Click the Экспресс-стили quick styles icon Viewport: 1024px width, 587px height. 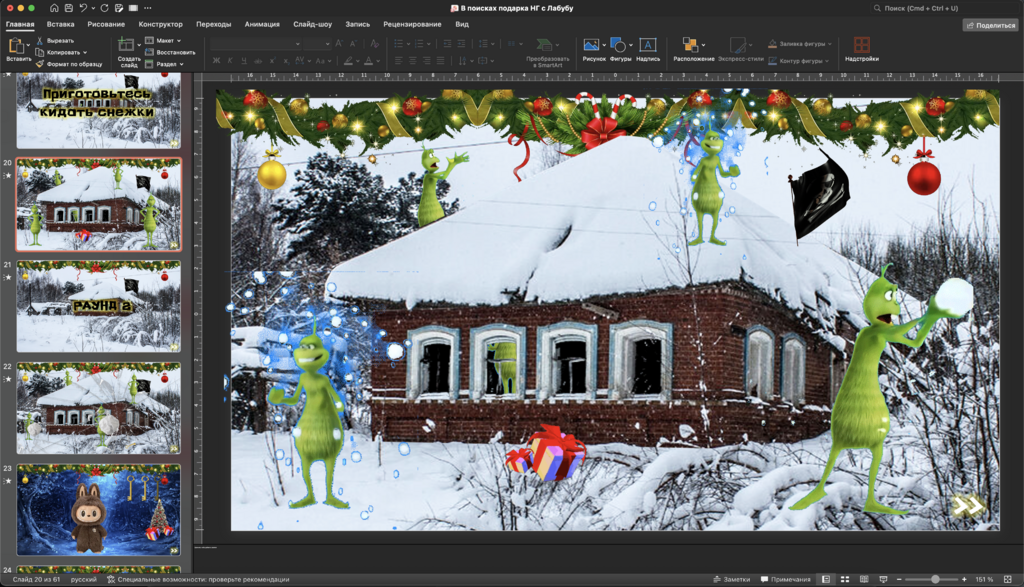(737, 44)
